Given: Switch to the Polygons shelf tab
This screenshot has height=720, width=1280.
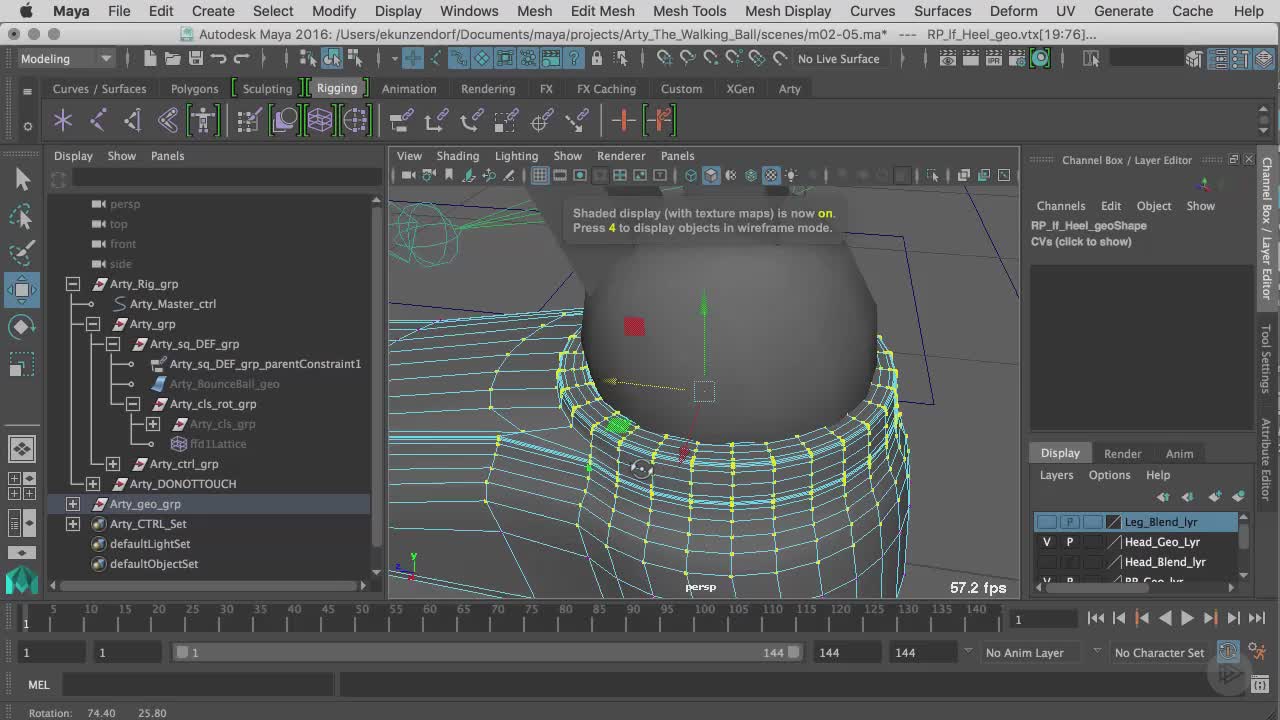Looking at the screenshot, I should point(194,89).
